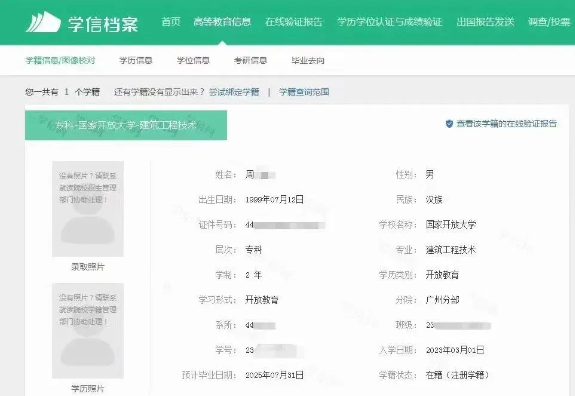Click the 您一共有 1 个学籍 text
This screenshot has height=396, width=575.
62,92
